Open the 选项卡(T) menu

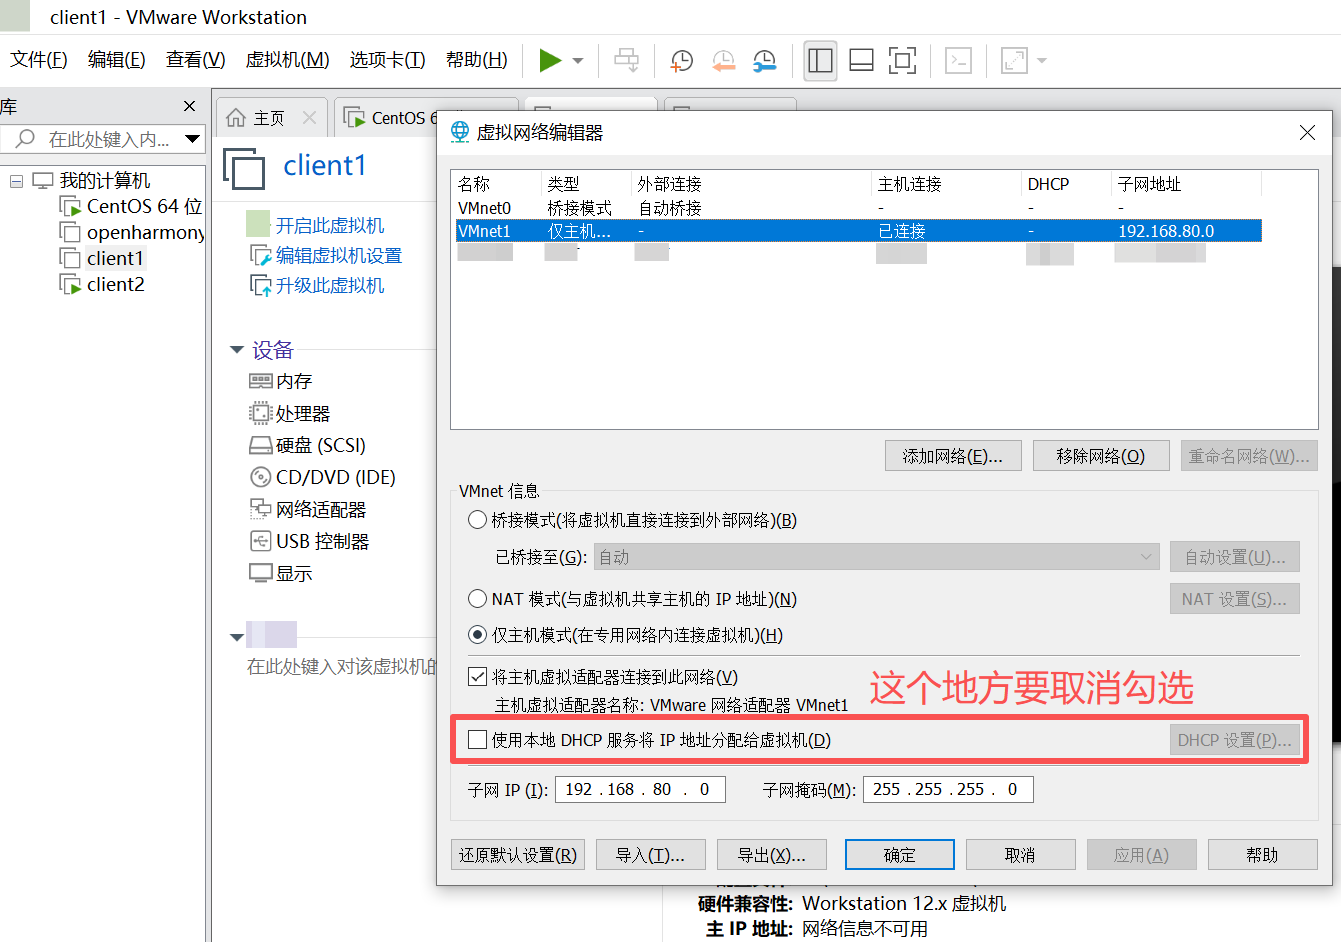click(x=388, y=60)
